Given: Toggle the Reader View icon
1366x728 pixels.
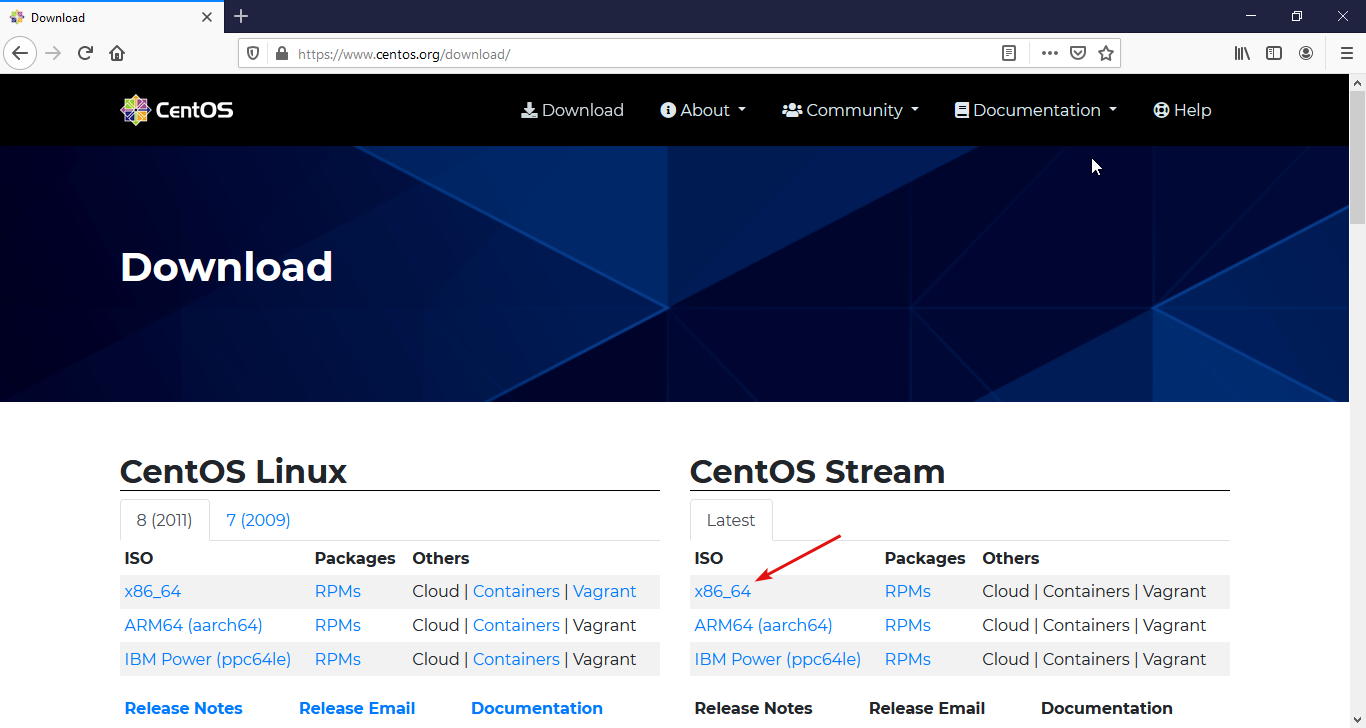Looking at the screenshot, I should click(1010, 53).
